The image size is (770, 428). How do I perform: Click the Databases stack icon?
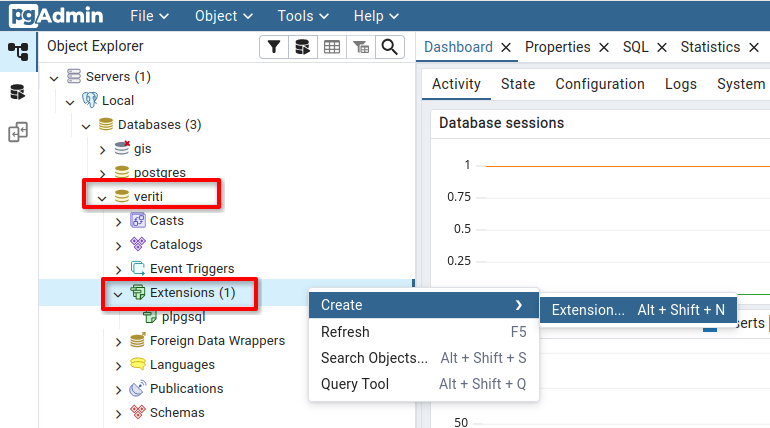pos(106,124)
